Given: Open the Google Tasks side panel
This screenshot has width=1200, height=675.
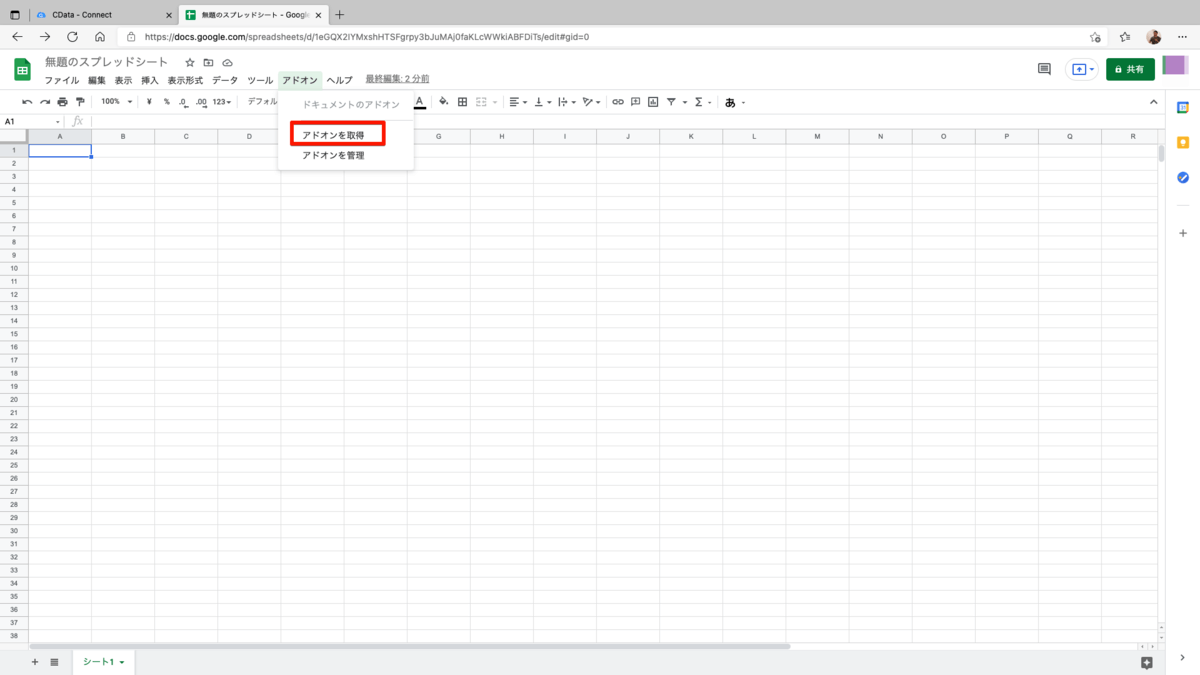Looking at the screenshot, I should pos(1183,177).
